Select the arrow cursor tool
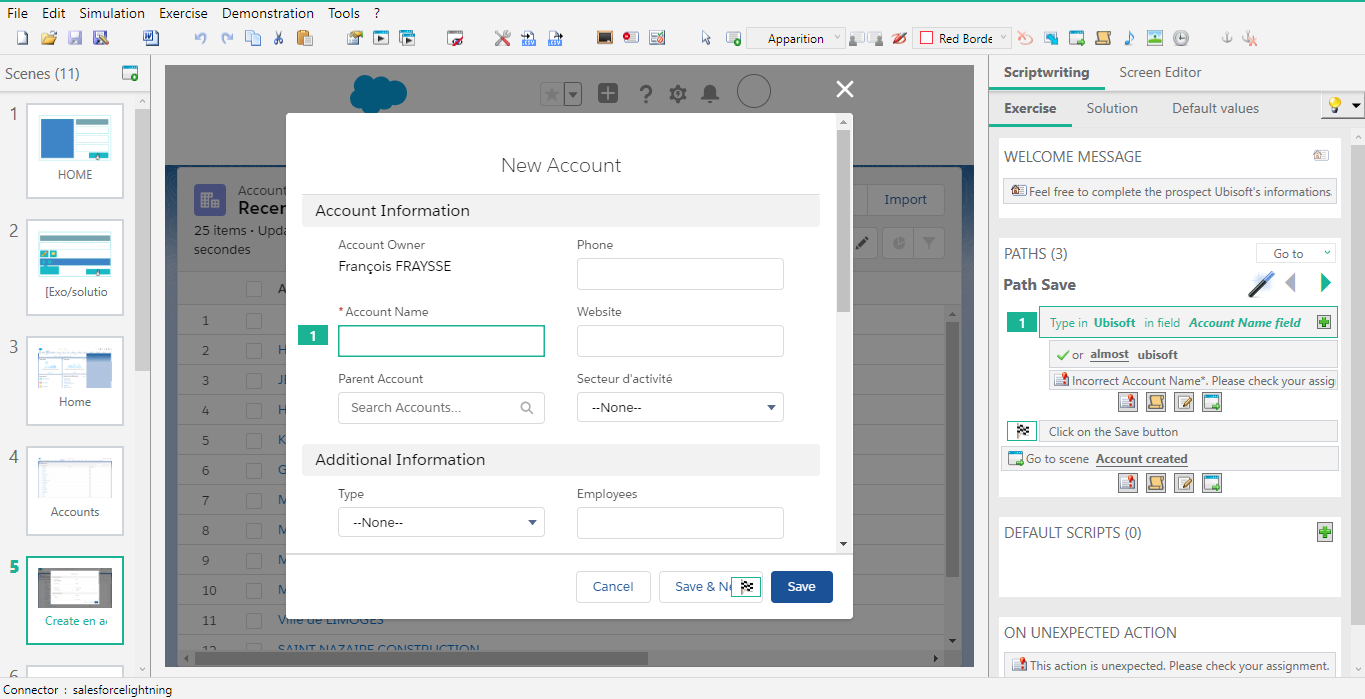The width and height of the screenshot is (1365, 699). pos(704,38)
